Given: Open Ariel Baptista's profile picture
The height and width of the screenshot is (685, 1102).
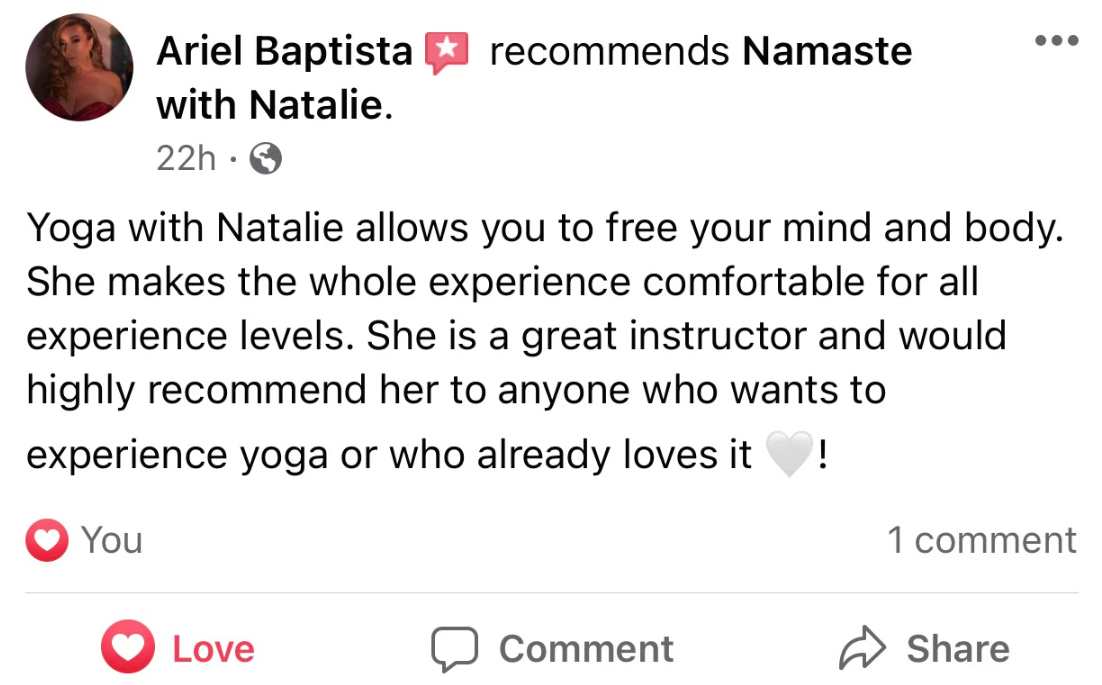Looking at the screenshot, I should click(79, 70).
